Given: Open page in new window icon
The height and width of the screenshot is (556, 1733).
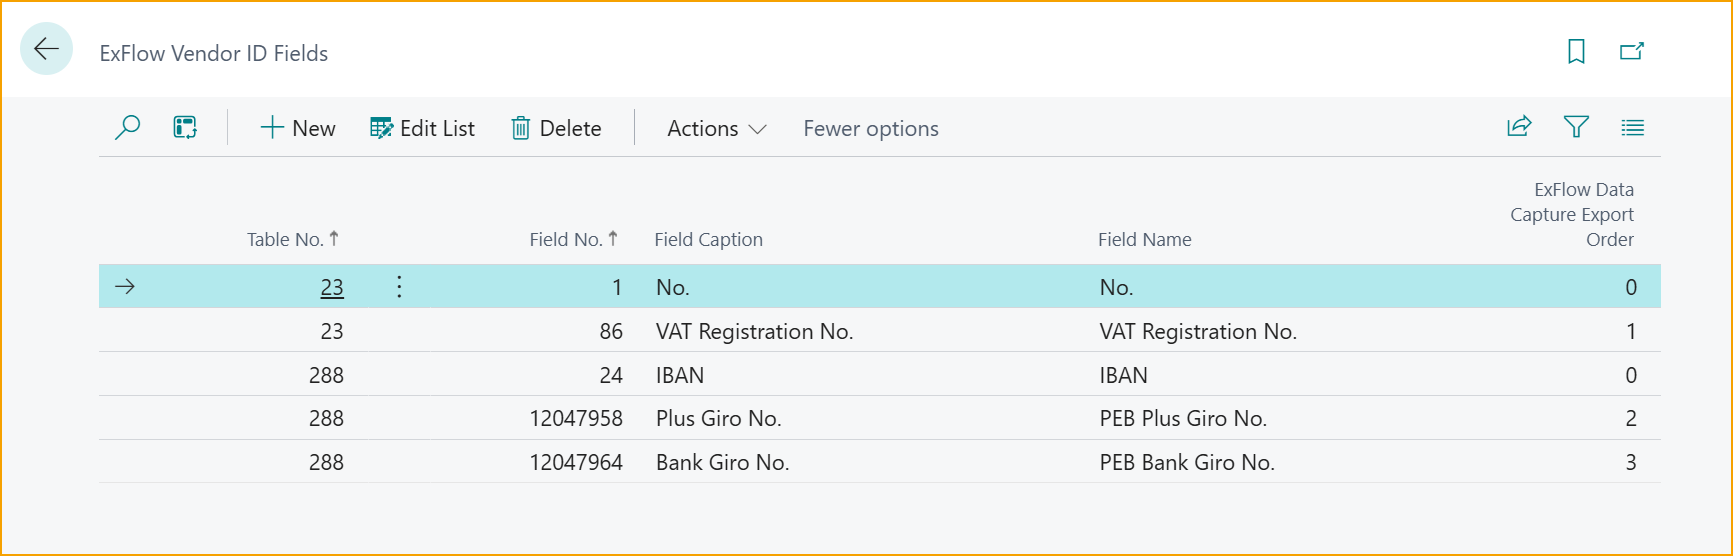Looking at the screenshot, I should [x=1631, y=51].
